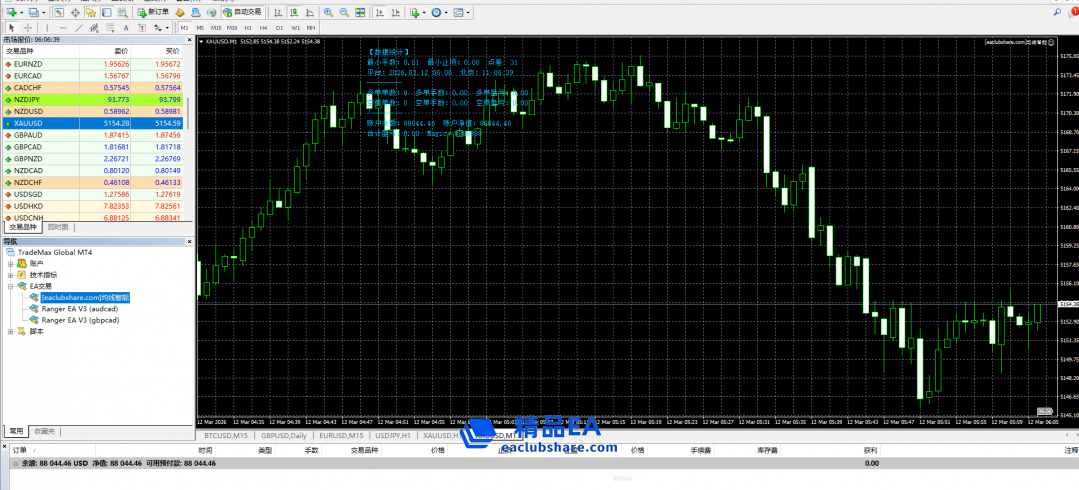Click the 新订单 new order button
The height and width of the screenshot is (490, 1079).
(153, 12)
